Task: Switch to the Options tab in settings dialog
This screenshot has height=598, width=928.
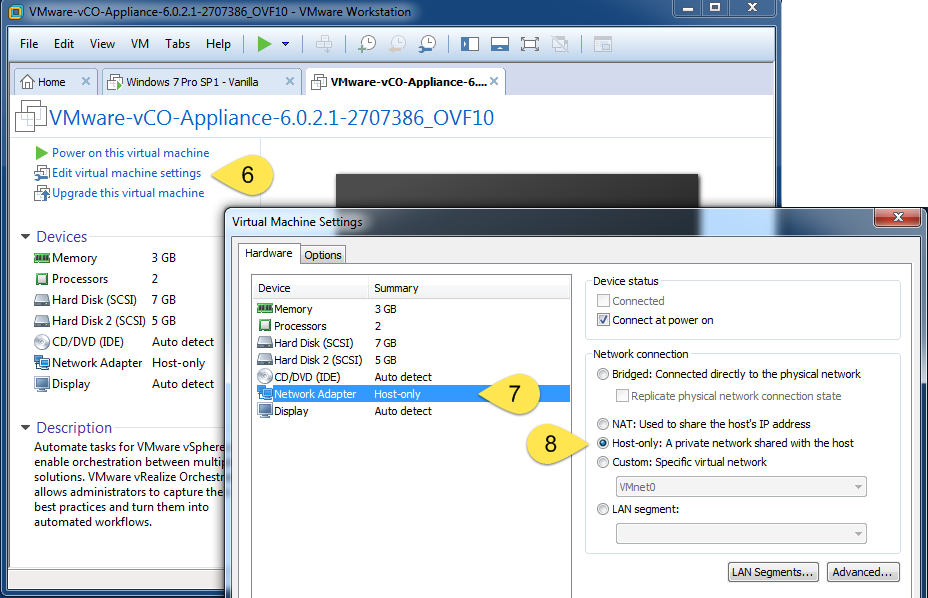Action: click(323, 255)
